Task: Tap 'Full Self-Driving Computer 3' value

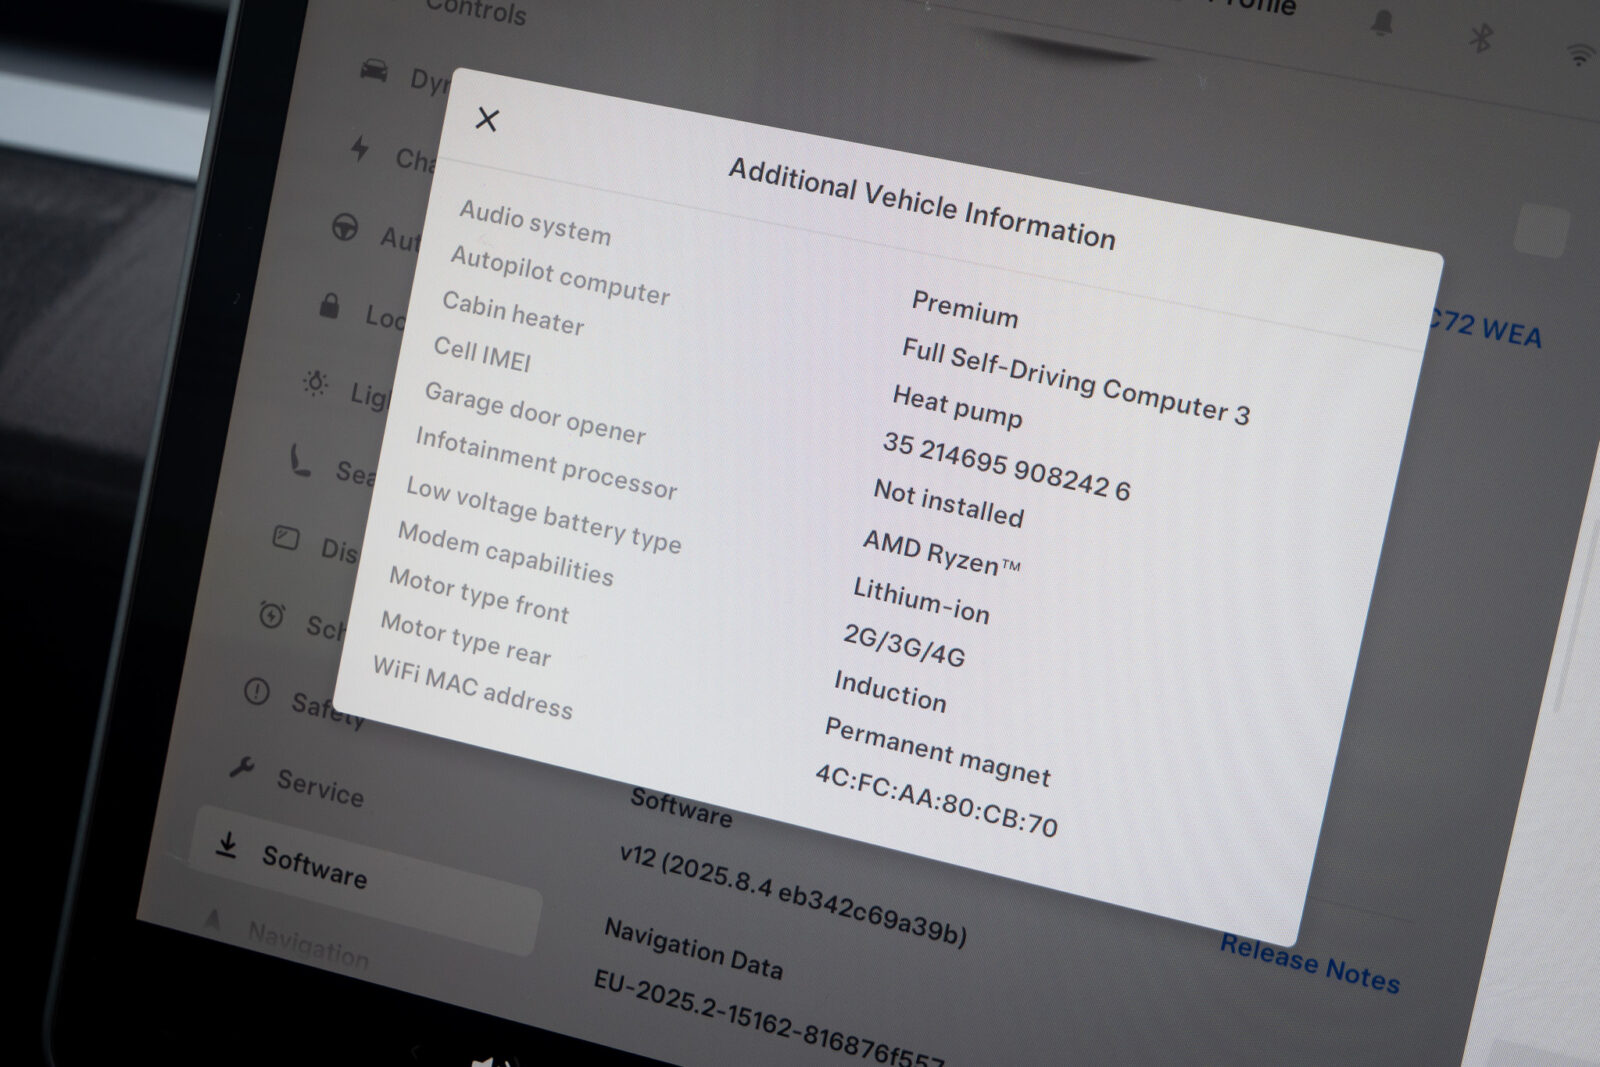Action: tap(1075, 381)
